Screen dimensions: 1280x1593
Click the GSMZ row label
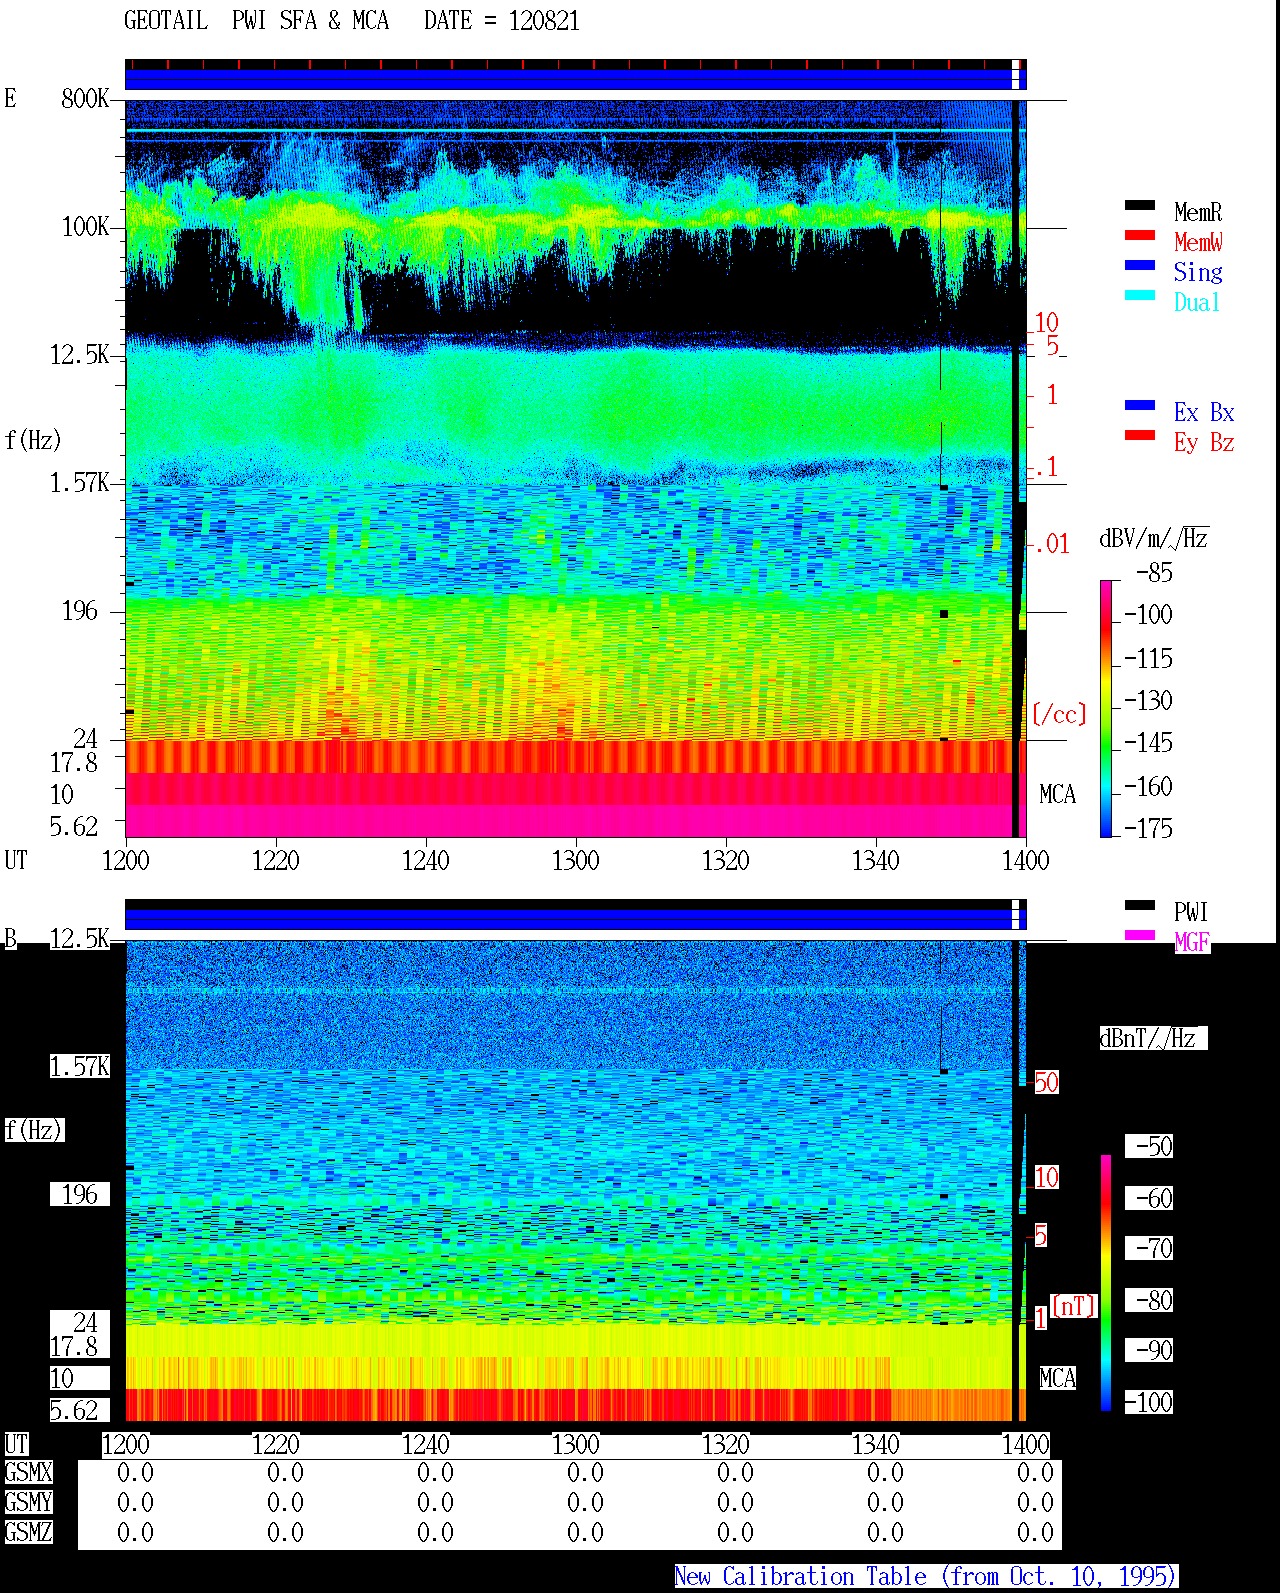[28, 1532]
